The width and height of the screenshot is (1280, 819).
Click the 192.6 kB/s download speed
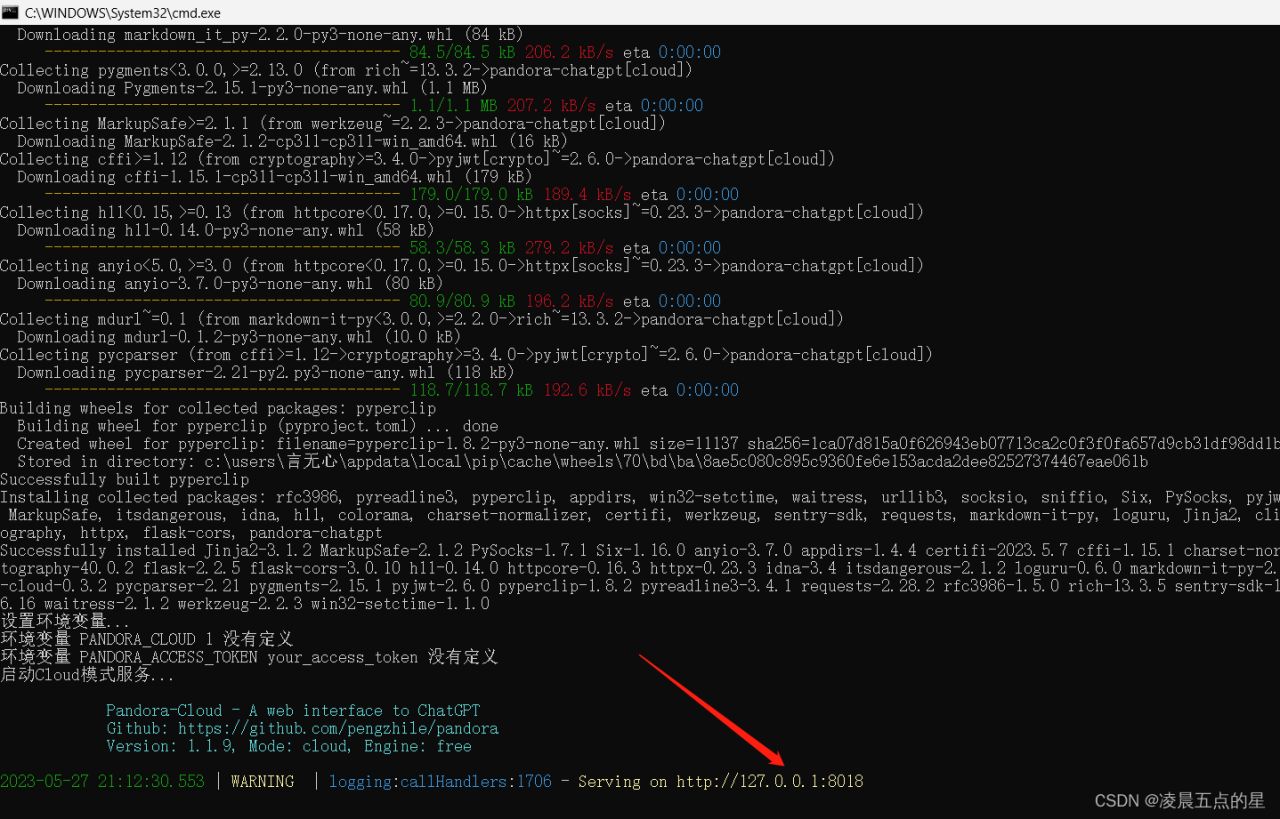[x=587, y=390]
